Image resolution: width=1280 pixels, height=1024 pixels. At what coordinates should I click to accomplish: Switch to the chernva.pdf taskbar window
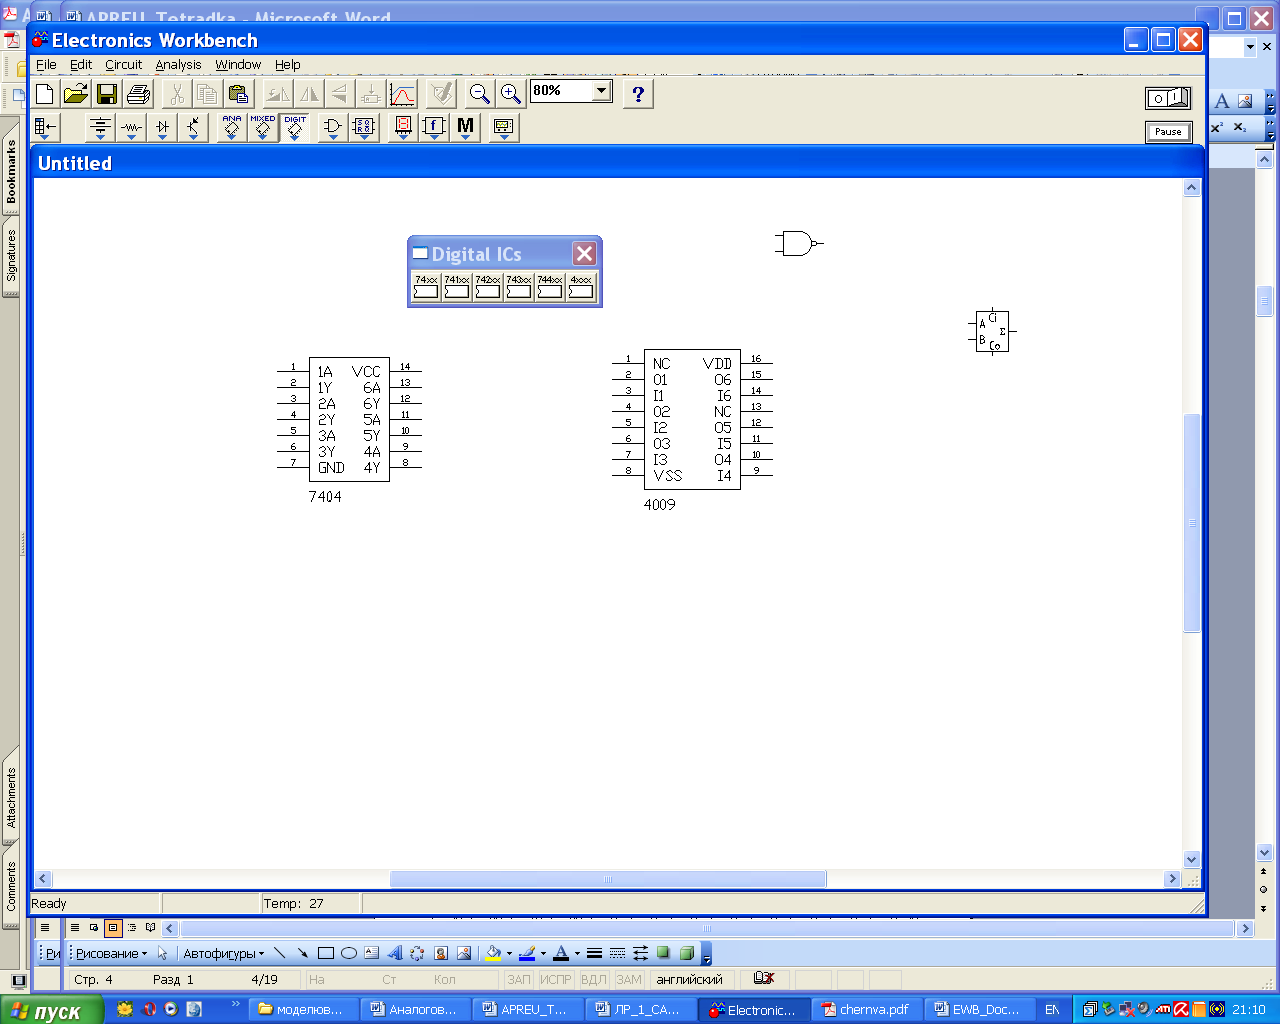[865, 1010]
